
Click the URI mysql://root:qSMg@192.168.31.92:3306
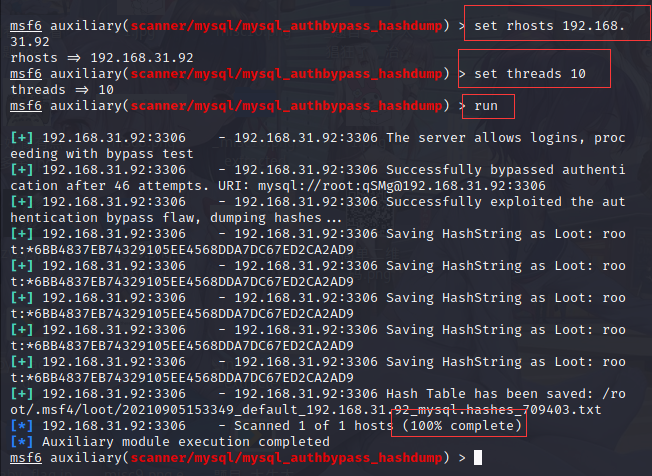402,185
